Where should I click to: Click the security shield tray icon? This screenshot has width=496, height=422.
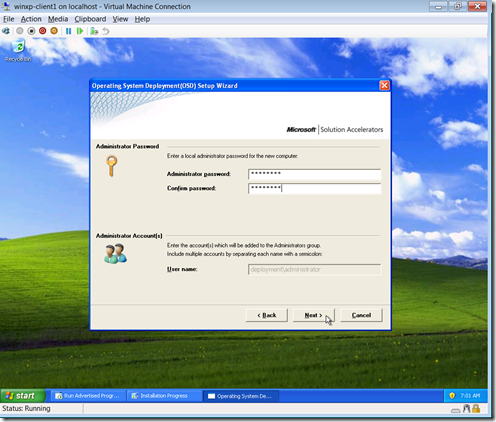coord(452,396)
